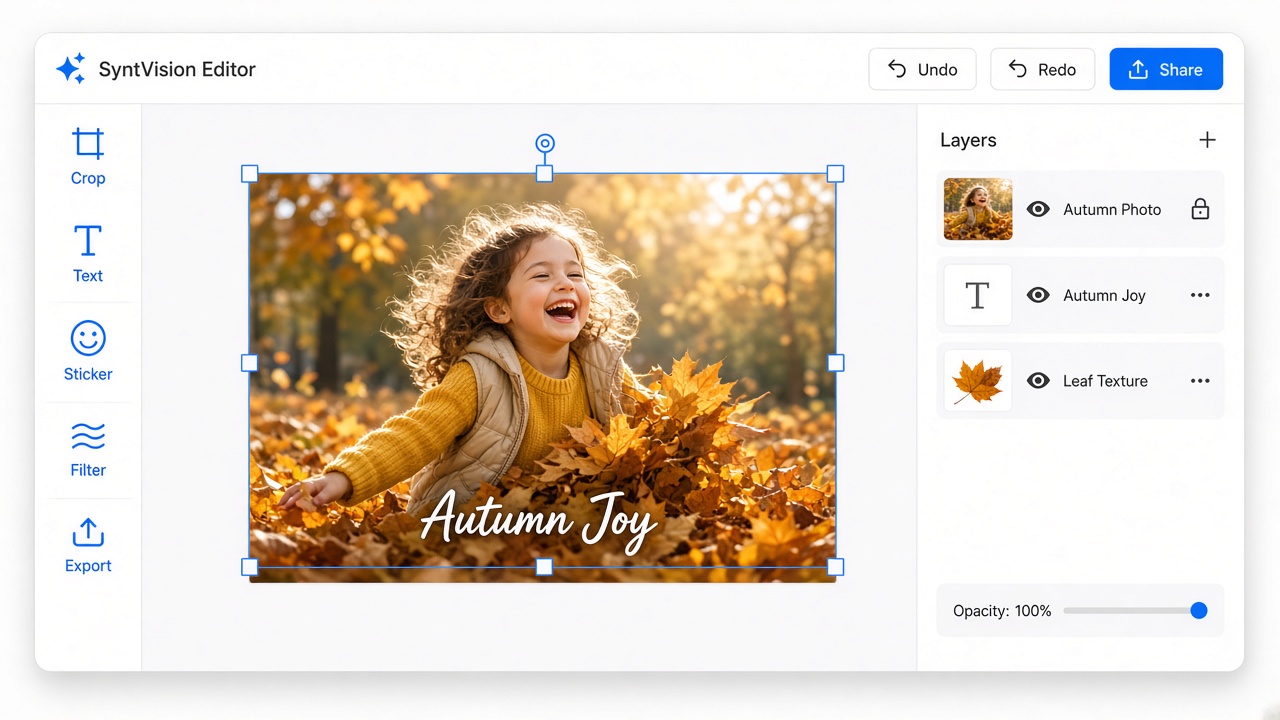Click the Leaf Texture layer name
This screenshot has width=1280, height=720.
(x=1105, y=381)
